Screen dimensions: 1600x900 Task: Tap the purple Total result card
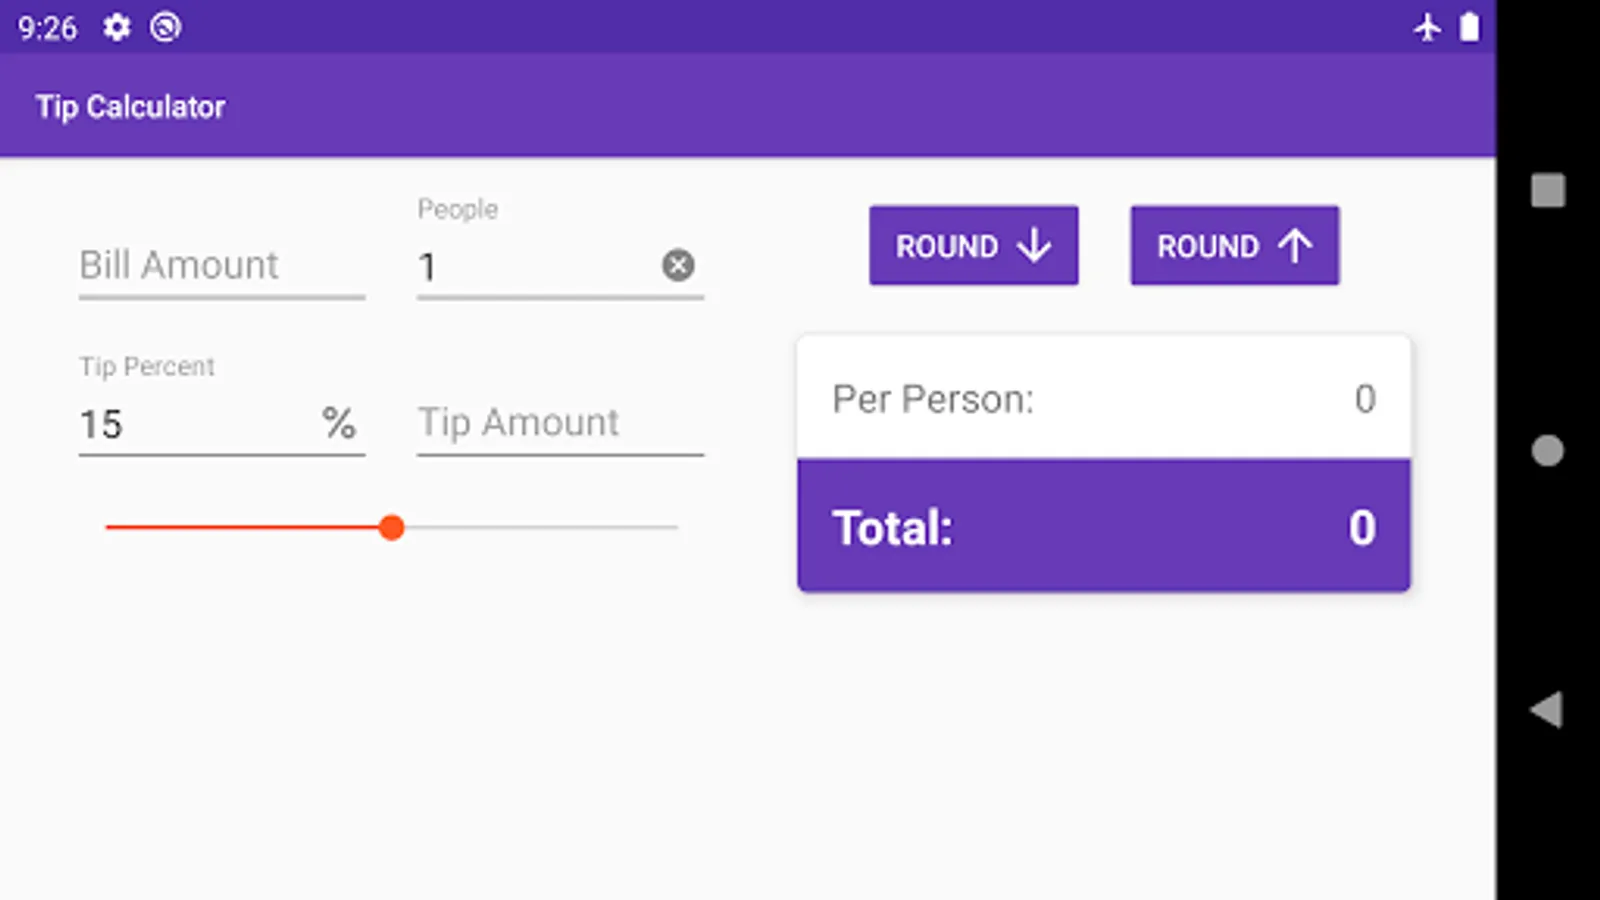point(1103,527)
